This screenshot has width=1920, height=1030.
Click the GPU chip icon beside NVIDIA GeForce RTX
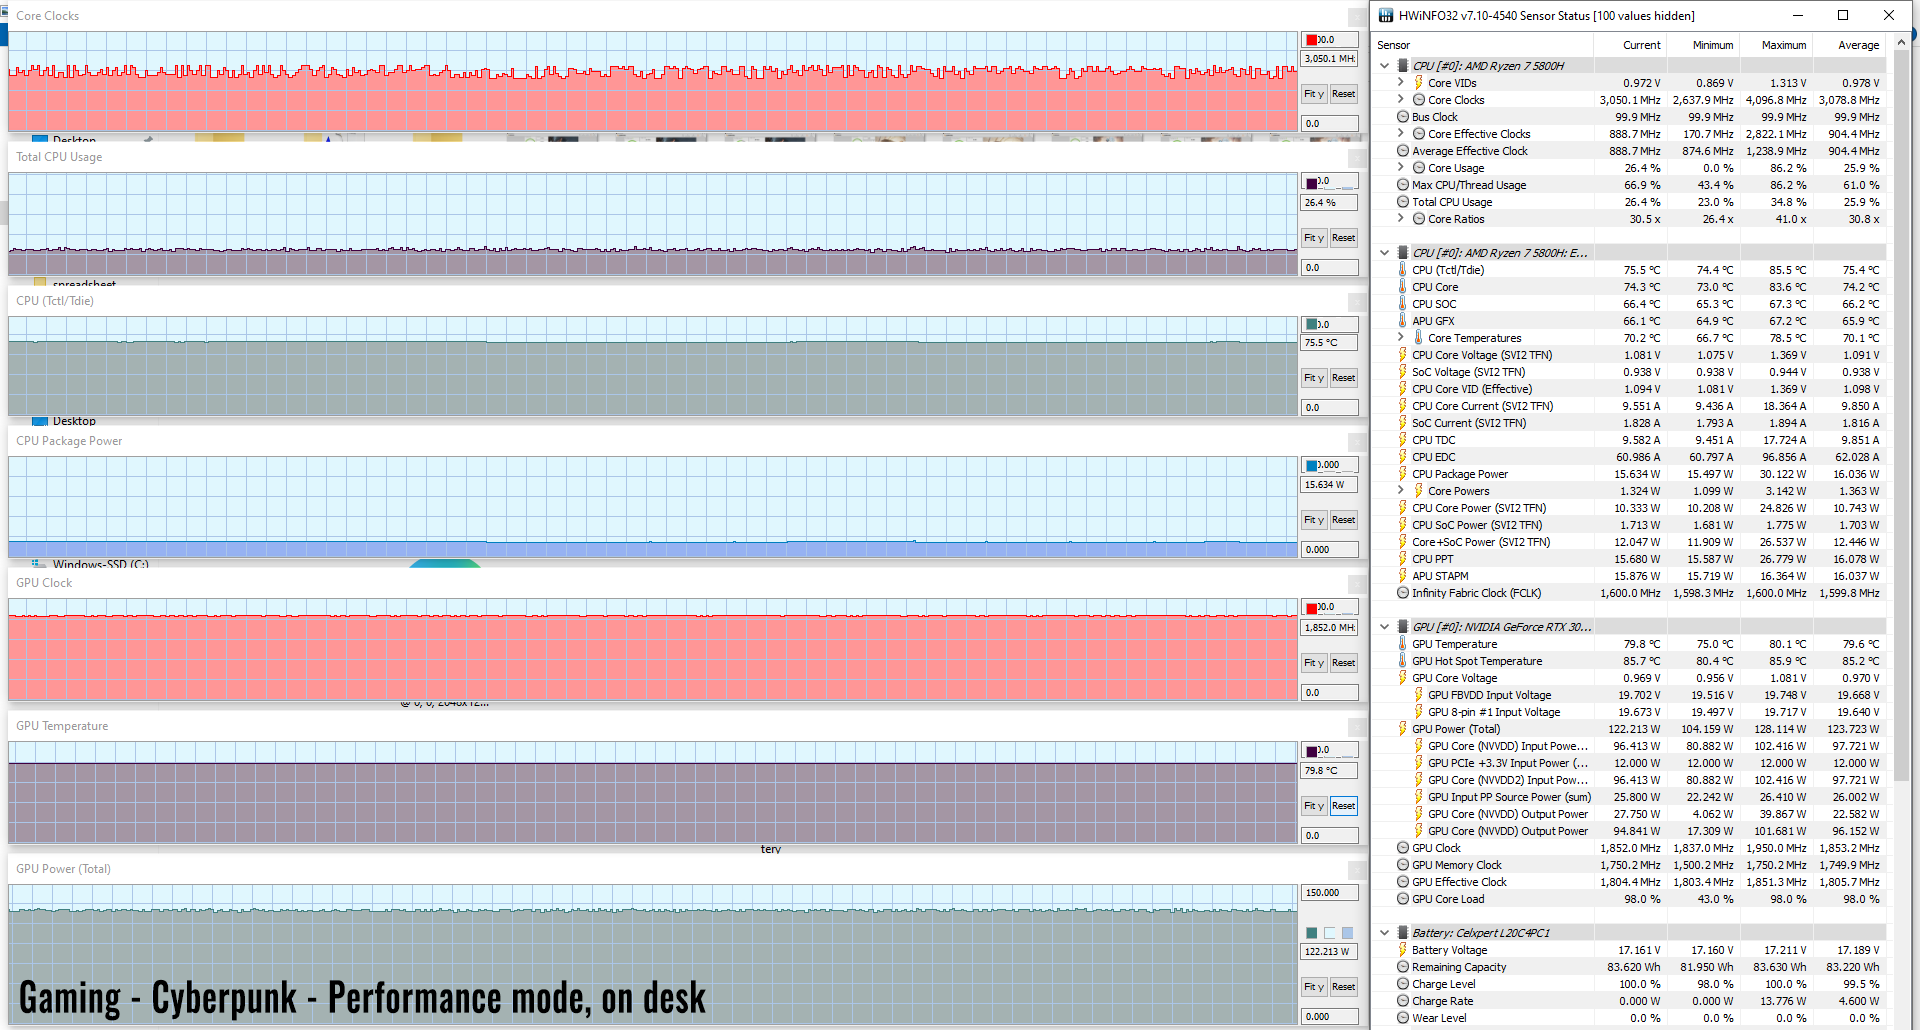click(1403, 627)
